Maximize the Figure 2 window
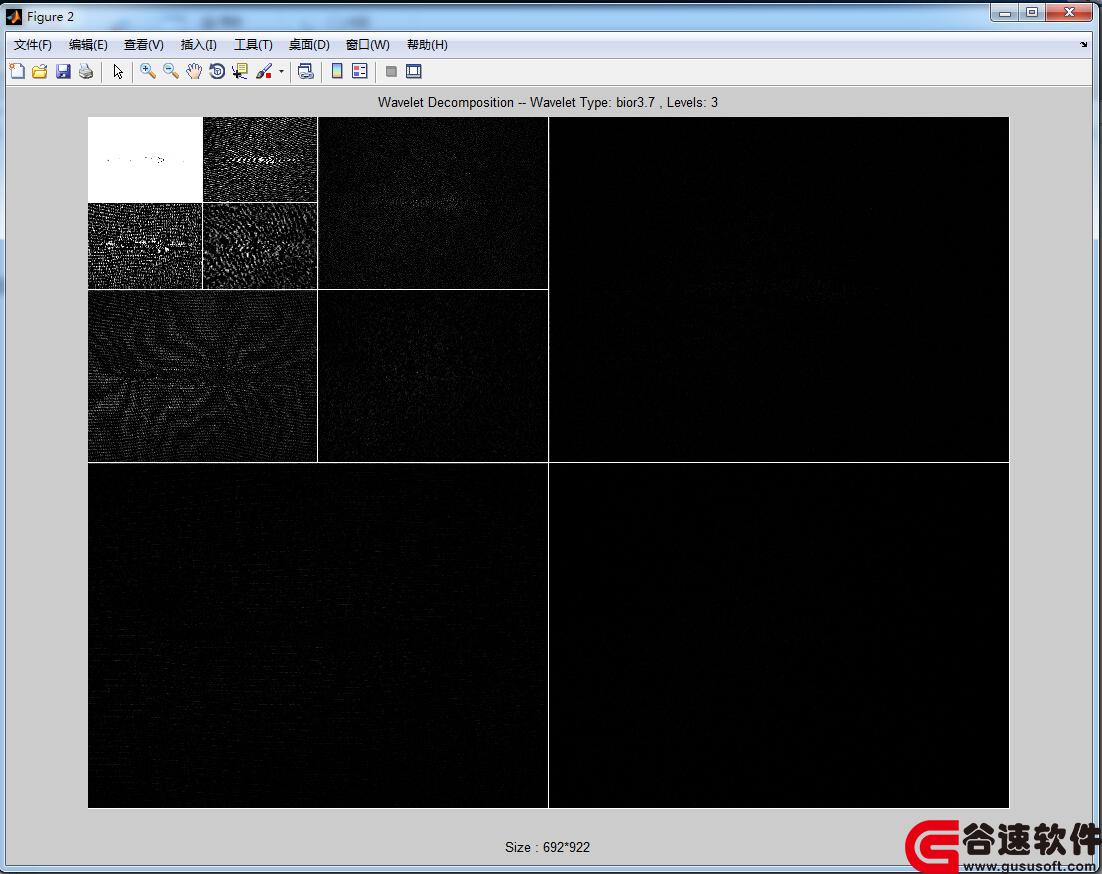This screenshot has height=874, width=1102. pos(1032,13)
